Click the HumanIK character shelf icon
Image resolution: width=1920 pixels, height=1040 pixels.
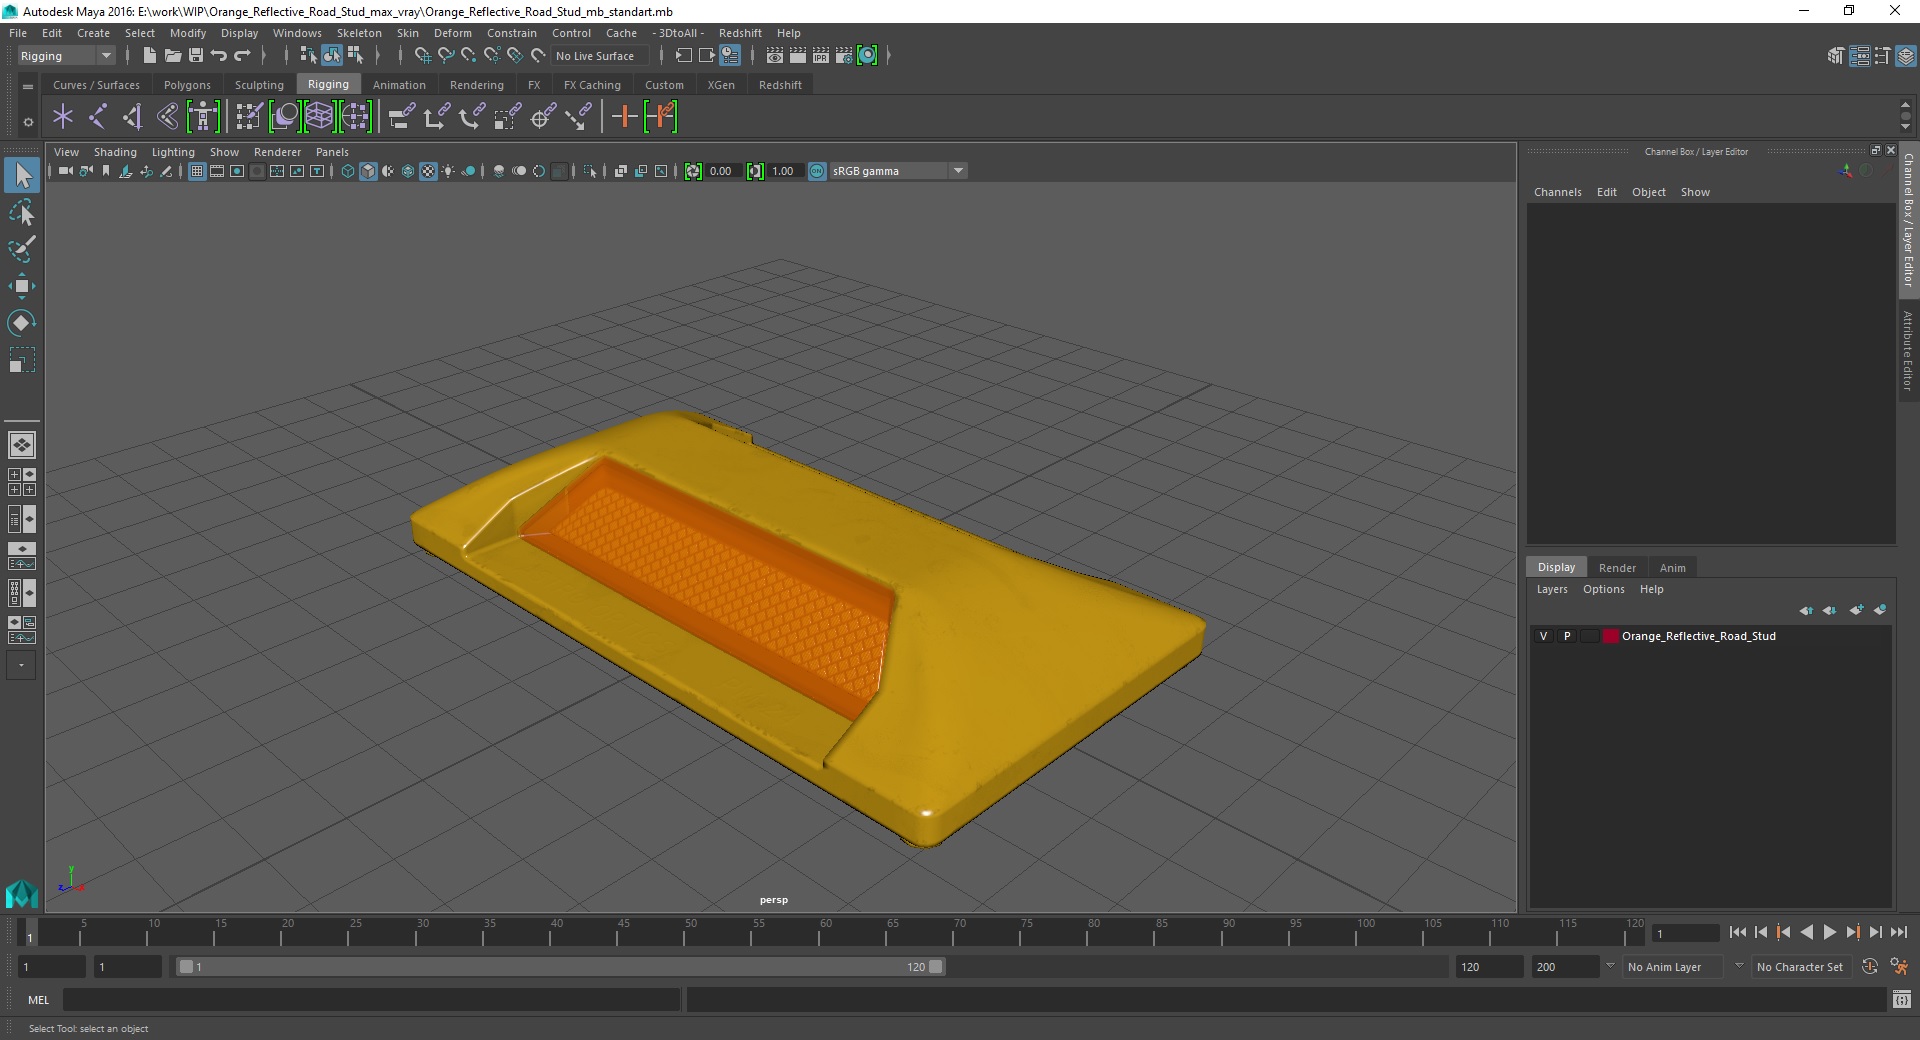pyautogui.click(x=203, y=117)
